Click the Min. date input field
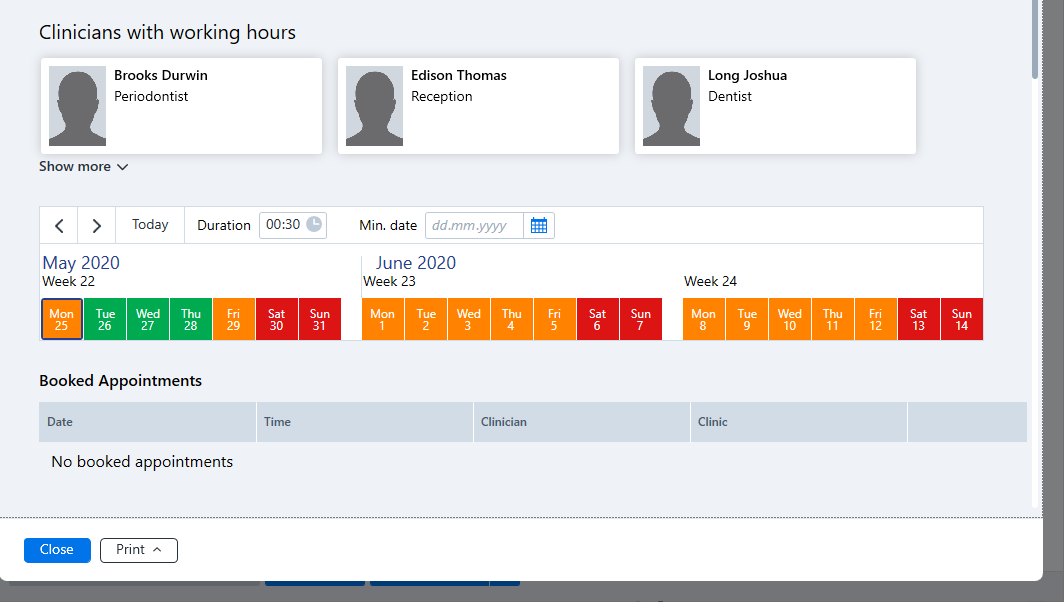 coord(474,225)
